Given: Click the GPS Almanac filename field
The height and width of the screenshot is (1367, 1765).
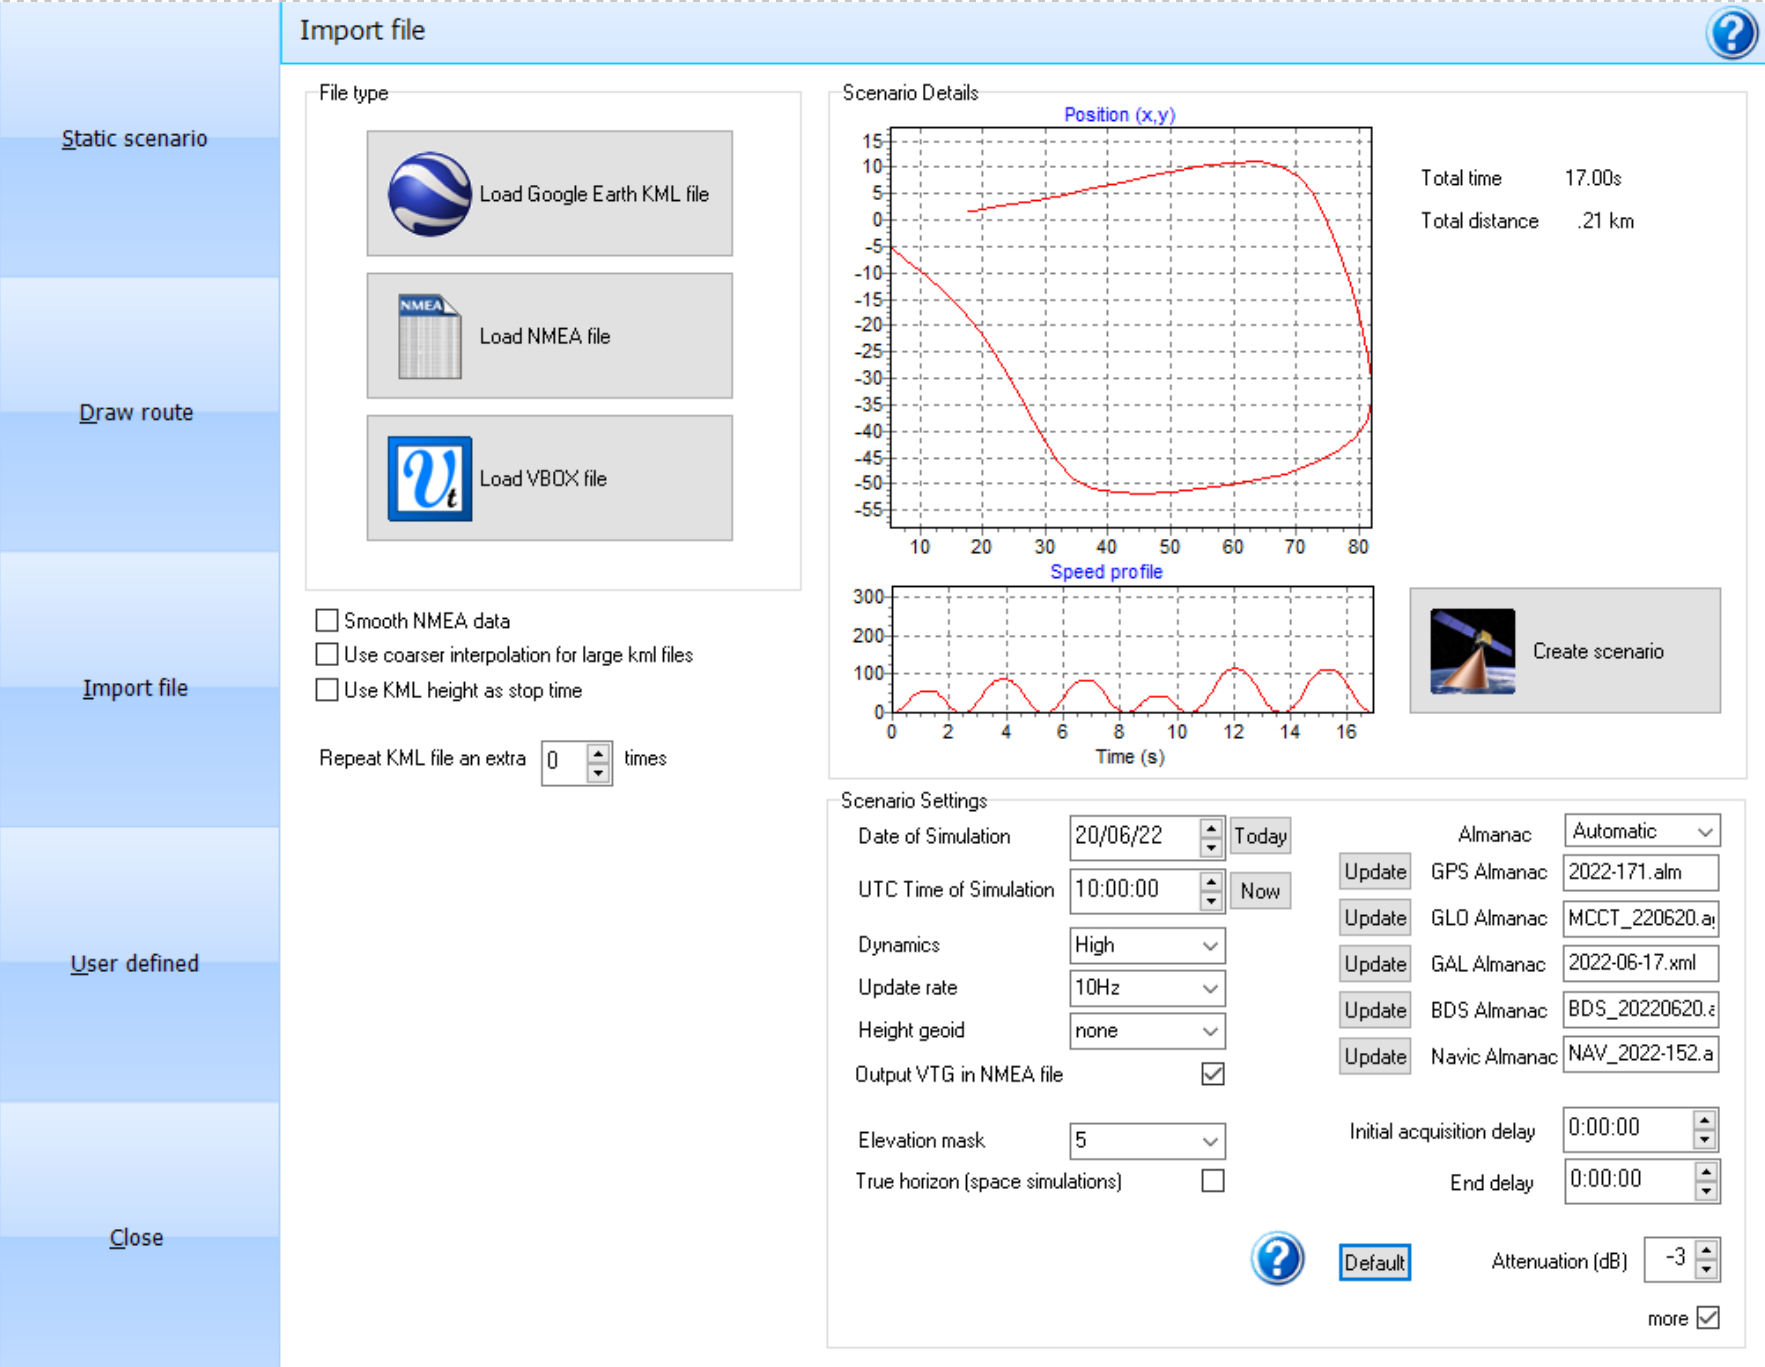Looking at the screenshot, I should click(x=1641, y=872).
